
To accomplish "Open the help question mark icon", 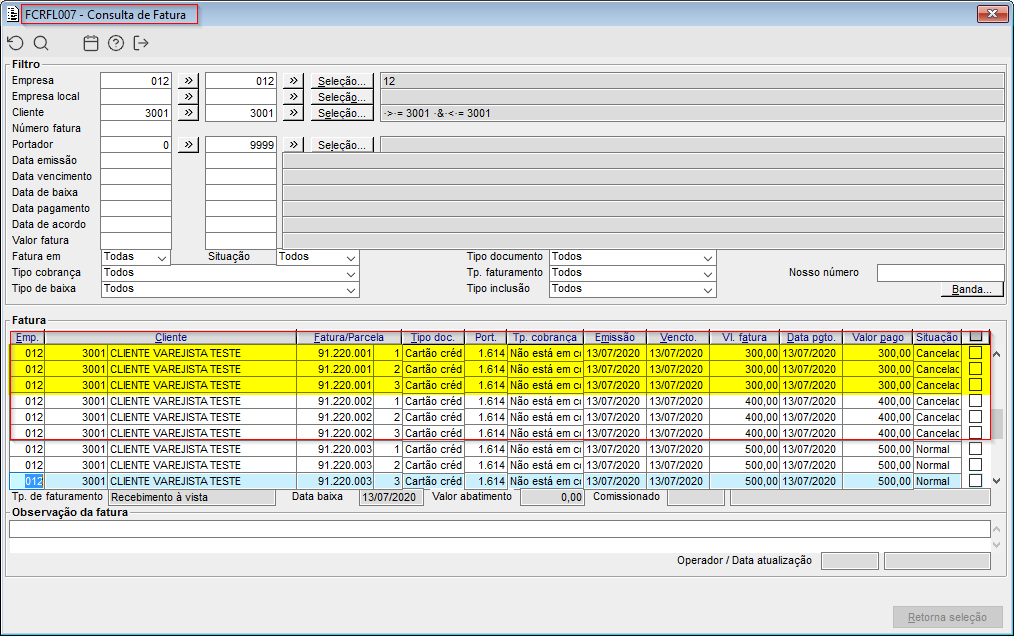I will pos(116,43).
